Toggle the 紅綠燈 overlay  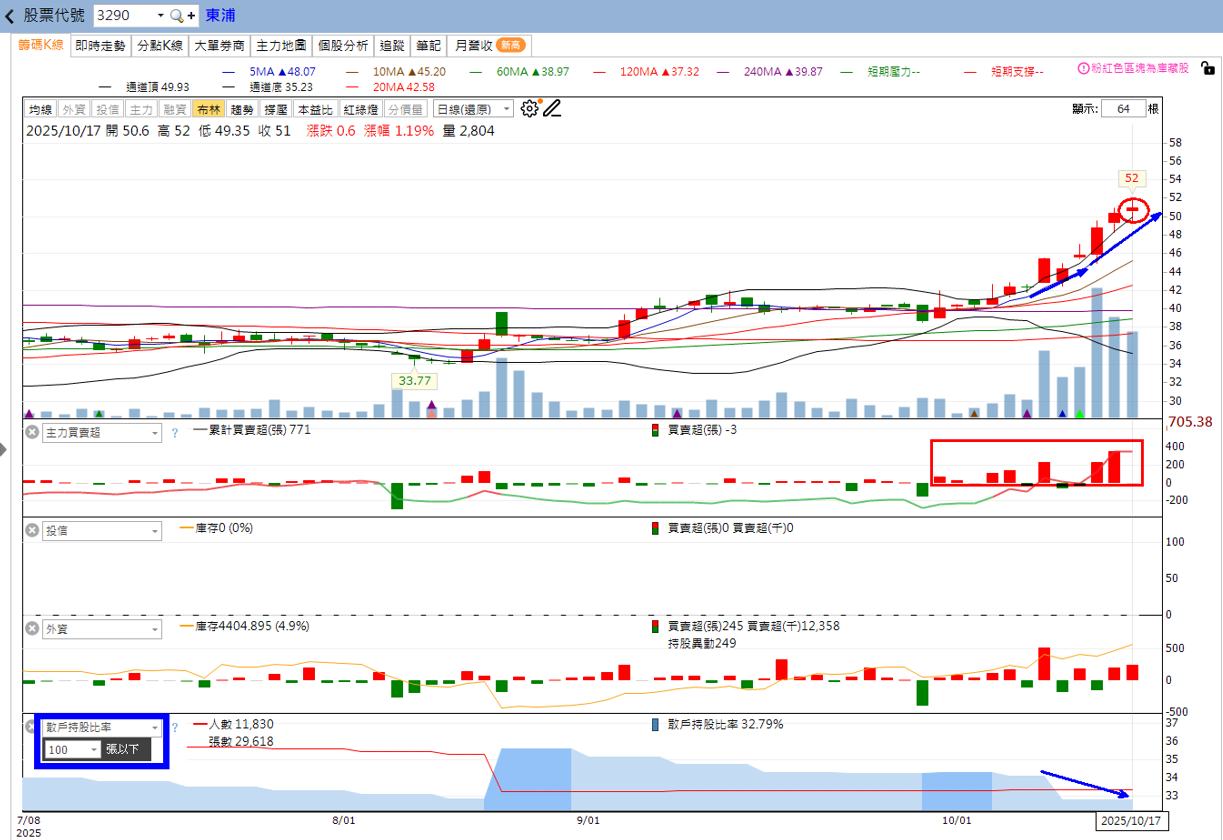(360, 109)
